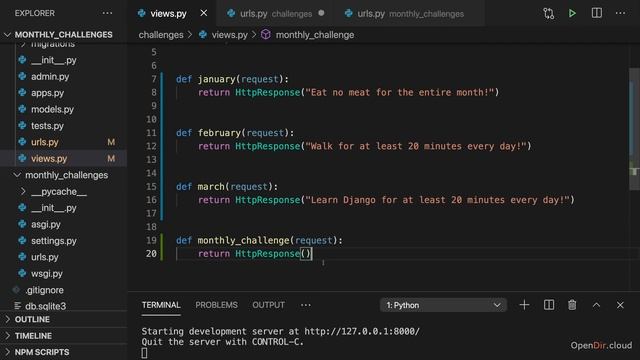Expand the TIMELINE section
Screen dimensions: 640x360
tap(63, 336)
